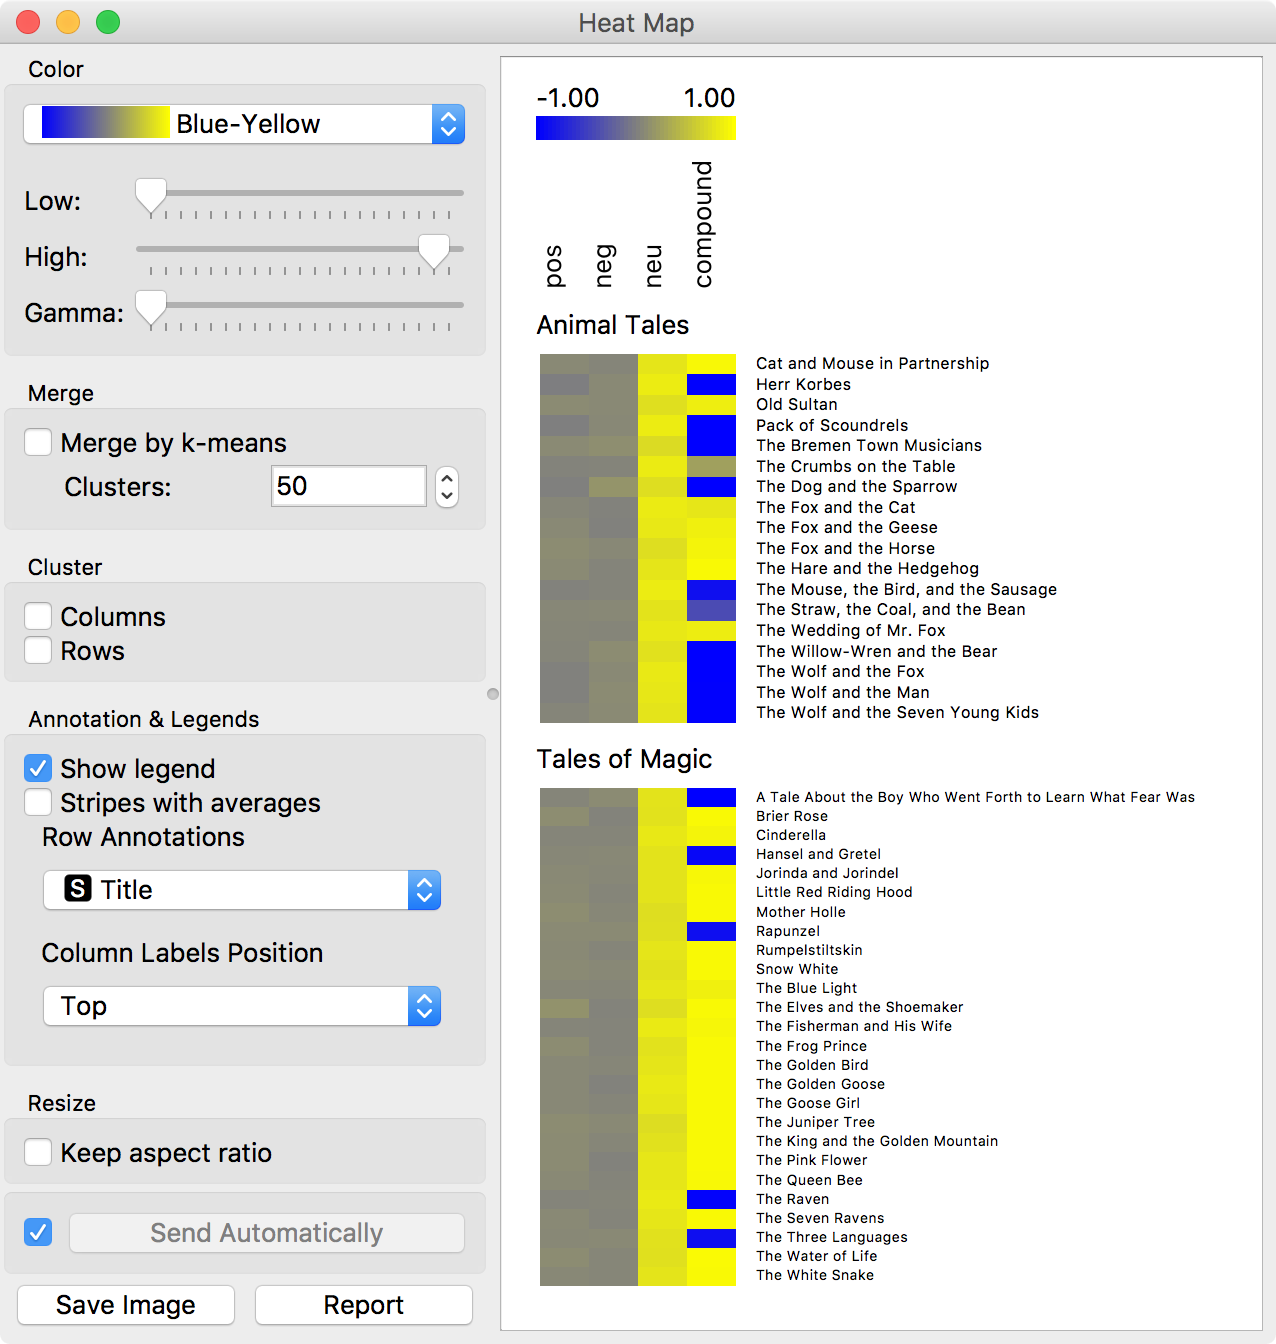Image resolution: width=1276 pixels, height=1344 pixels.
Task: Click the blue-yellow legend gradient bar
Action: point(636,128)
